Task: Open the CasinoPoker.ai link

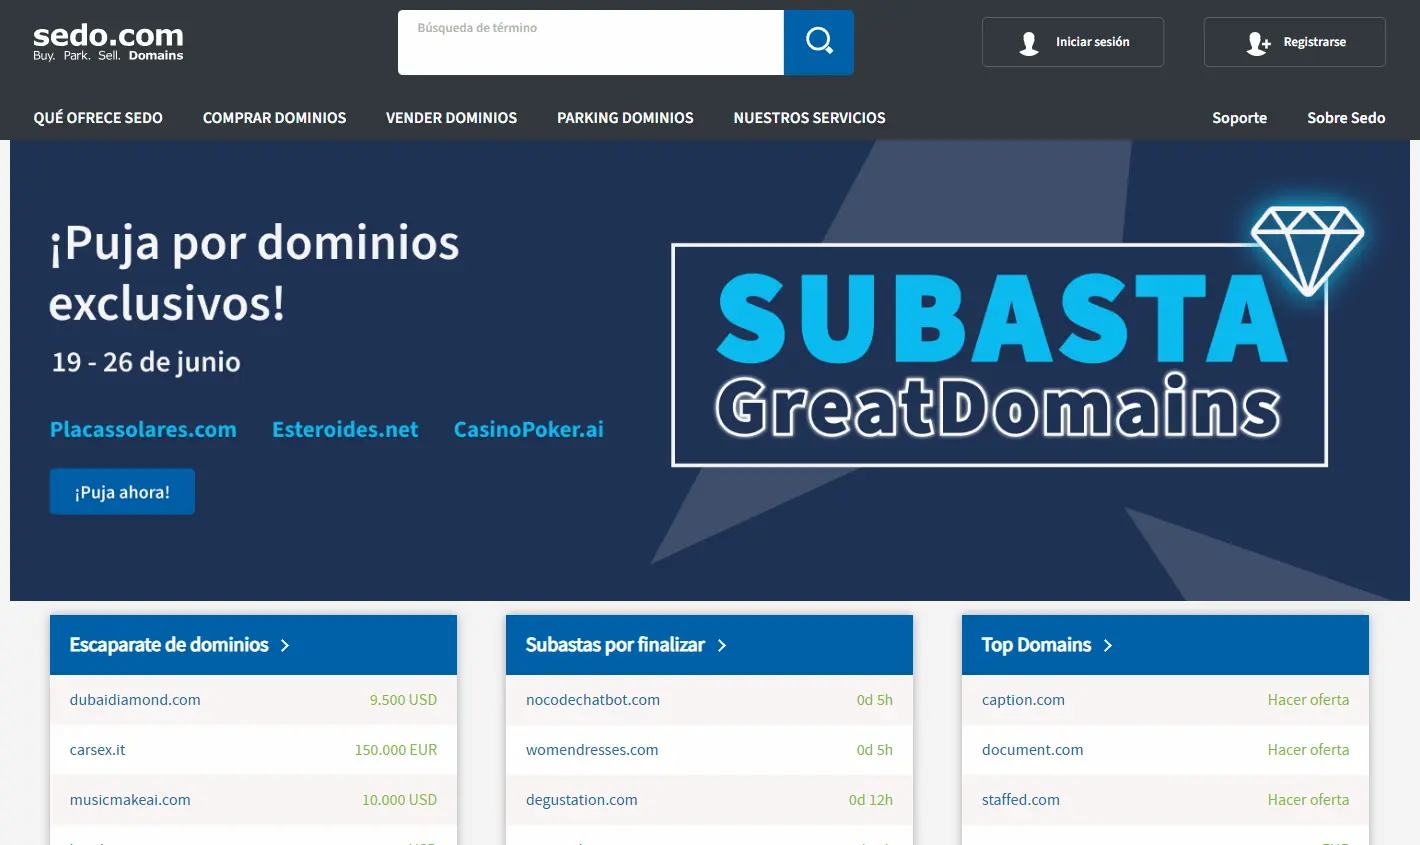Action: (529, 429)
